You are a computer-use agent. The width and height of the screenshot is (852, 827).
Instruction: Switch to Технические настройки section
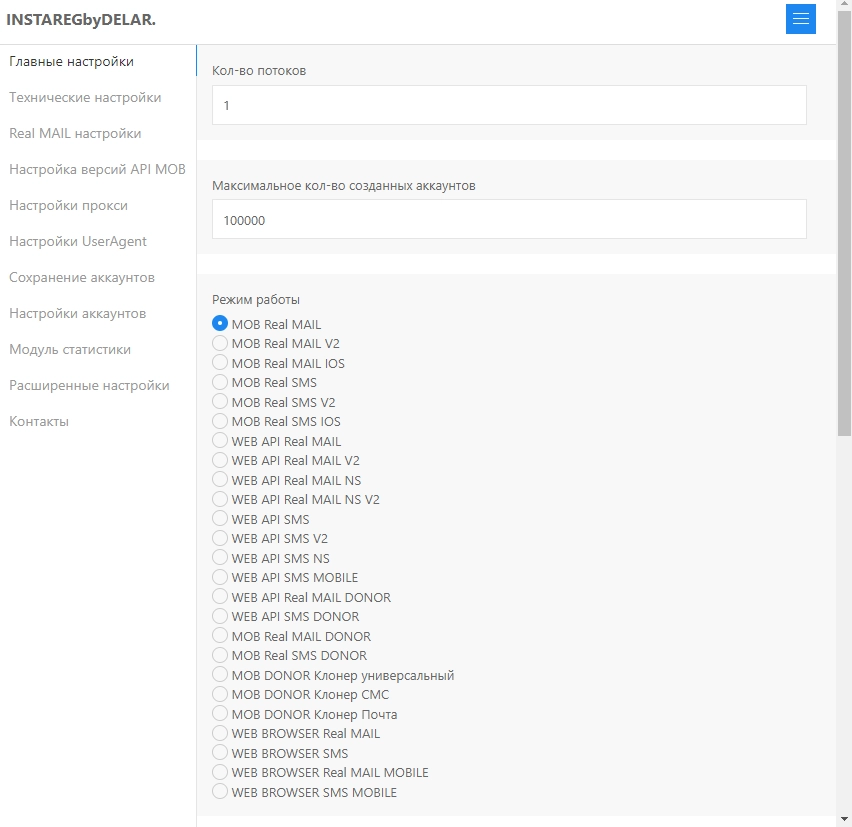tap(85, 98)
